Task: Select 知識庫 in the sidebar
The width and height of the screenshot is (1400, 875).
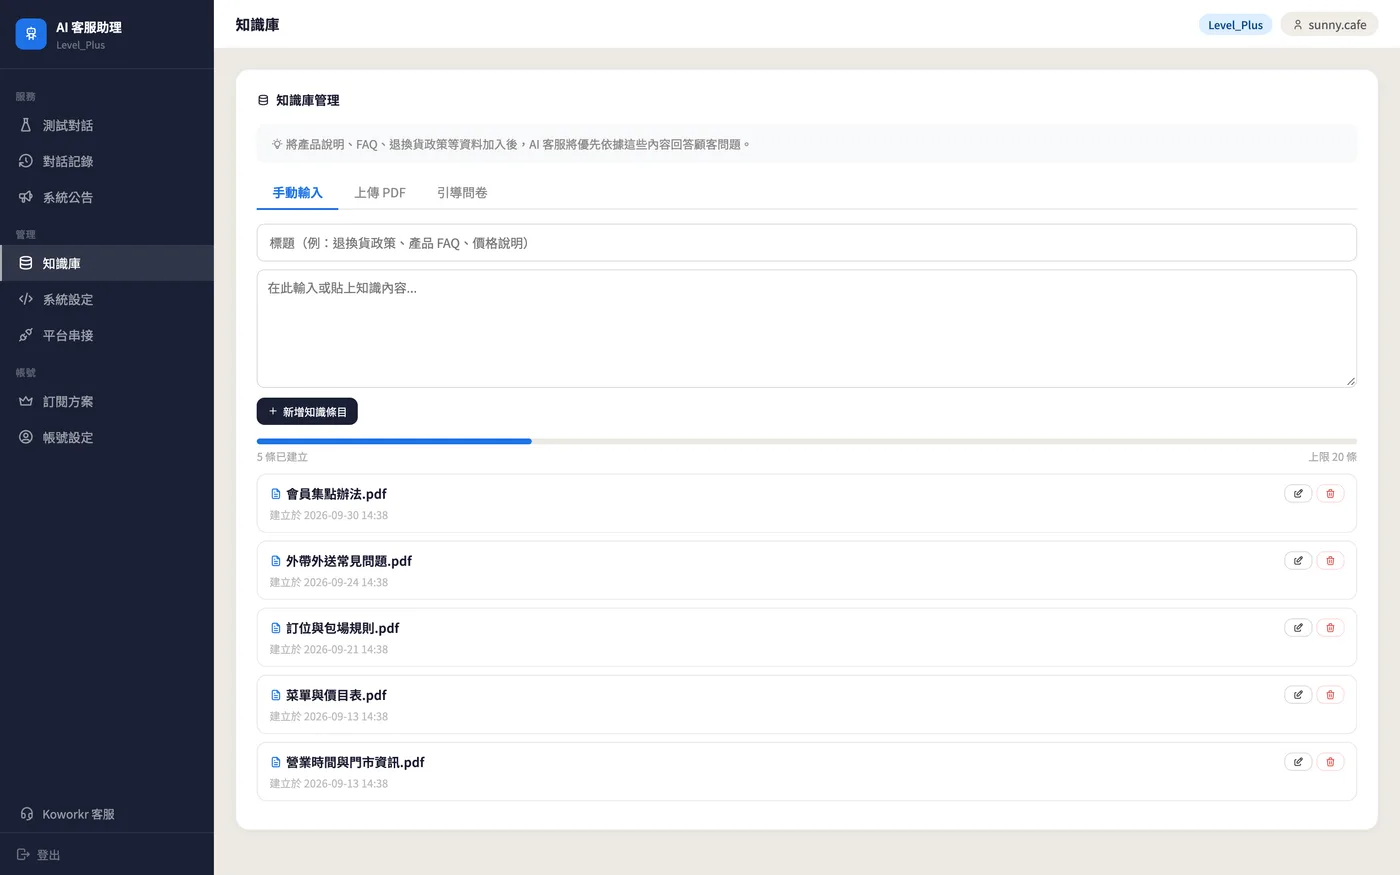Action: coord(107,263)
